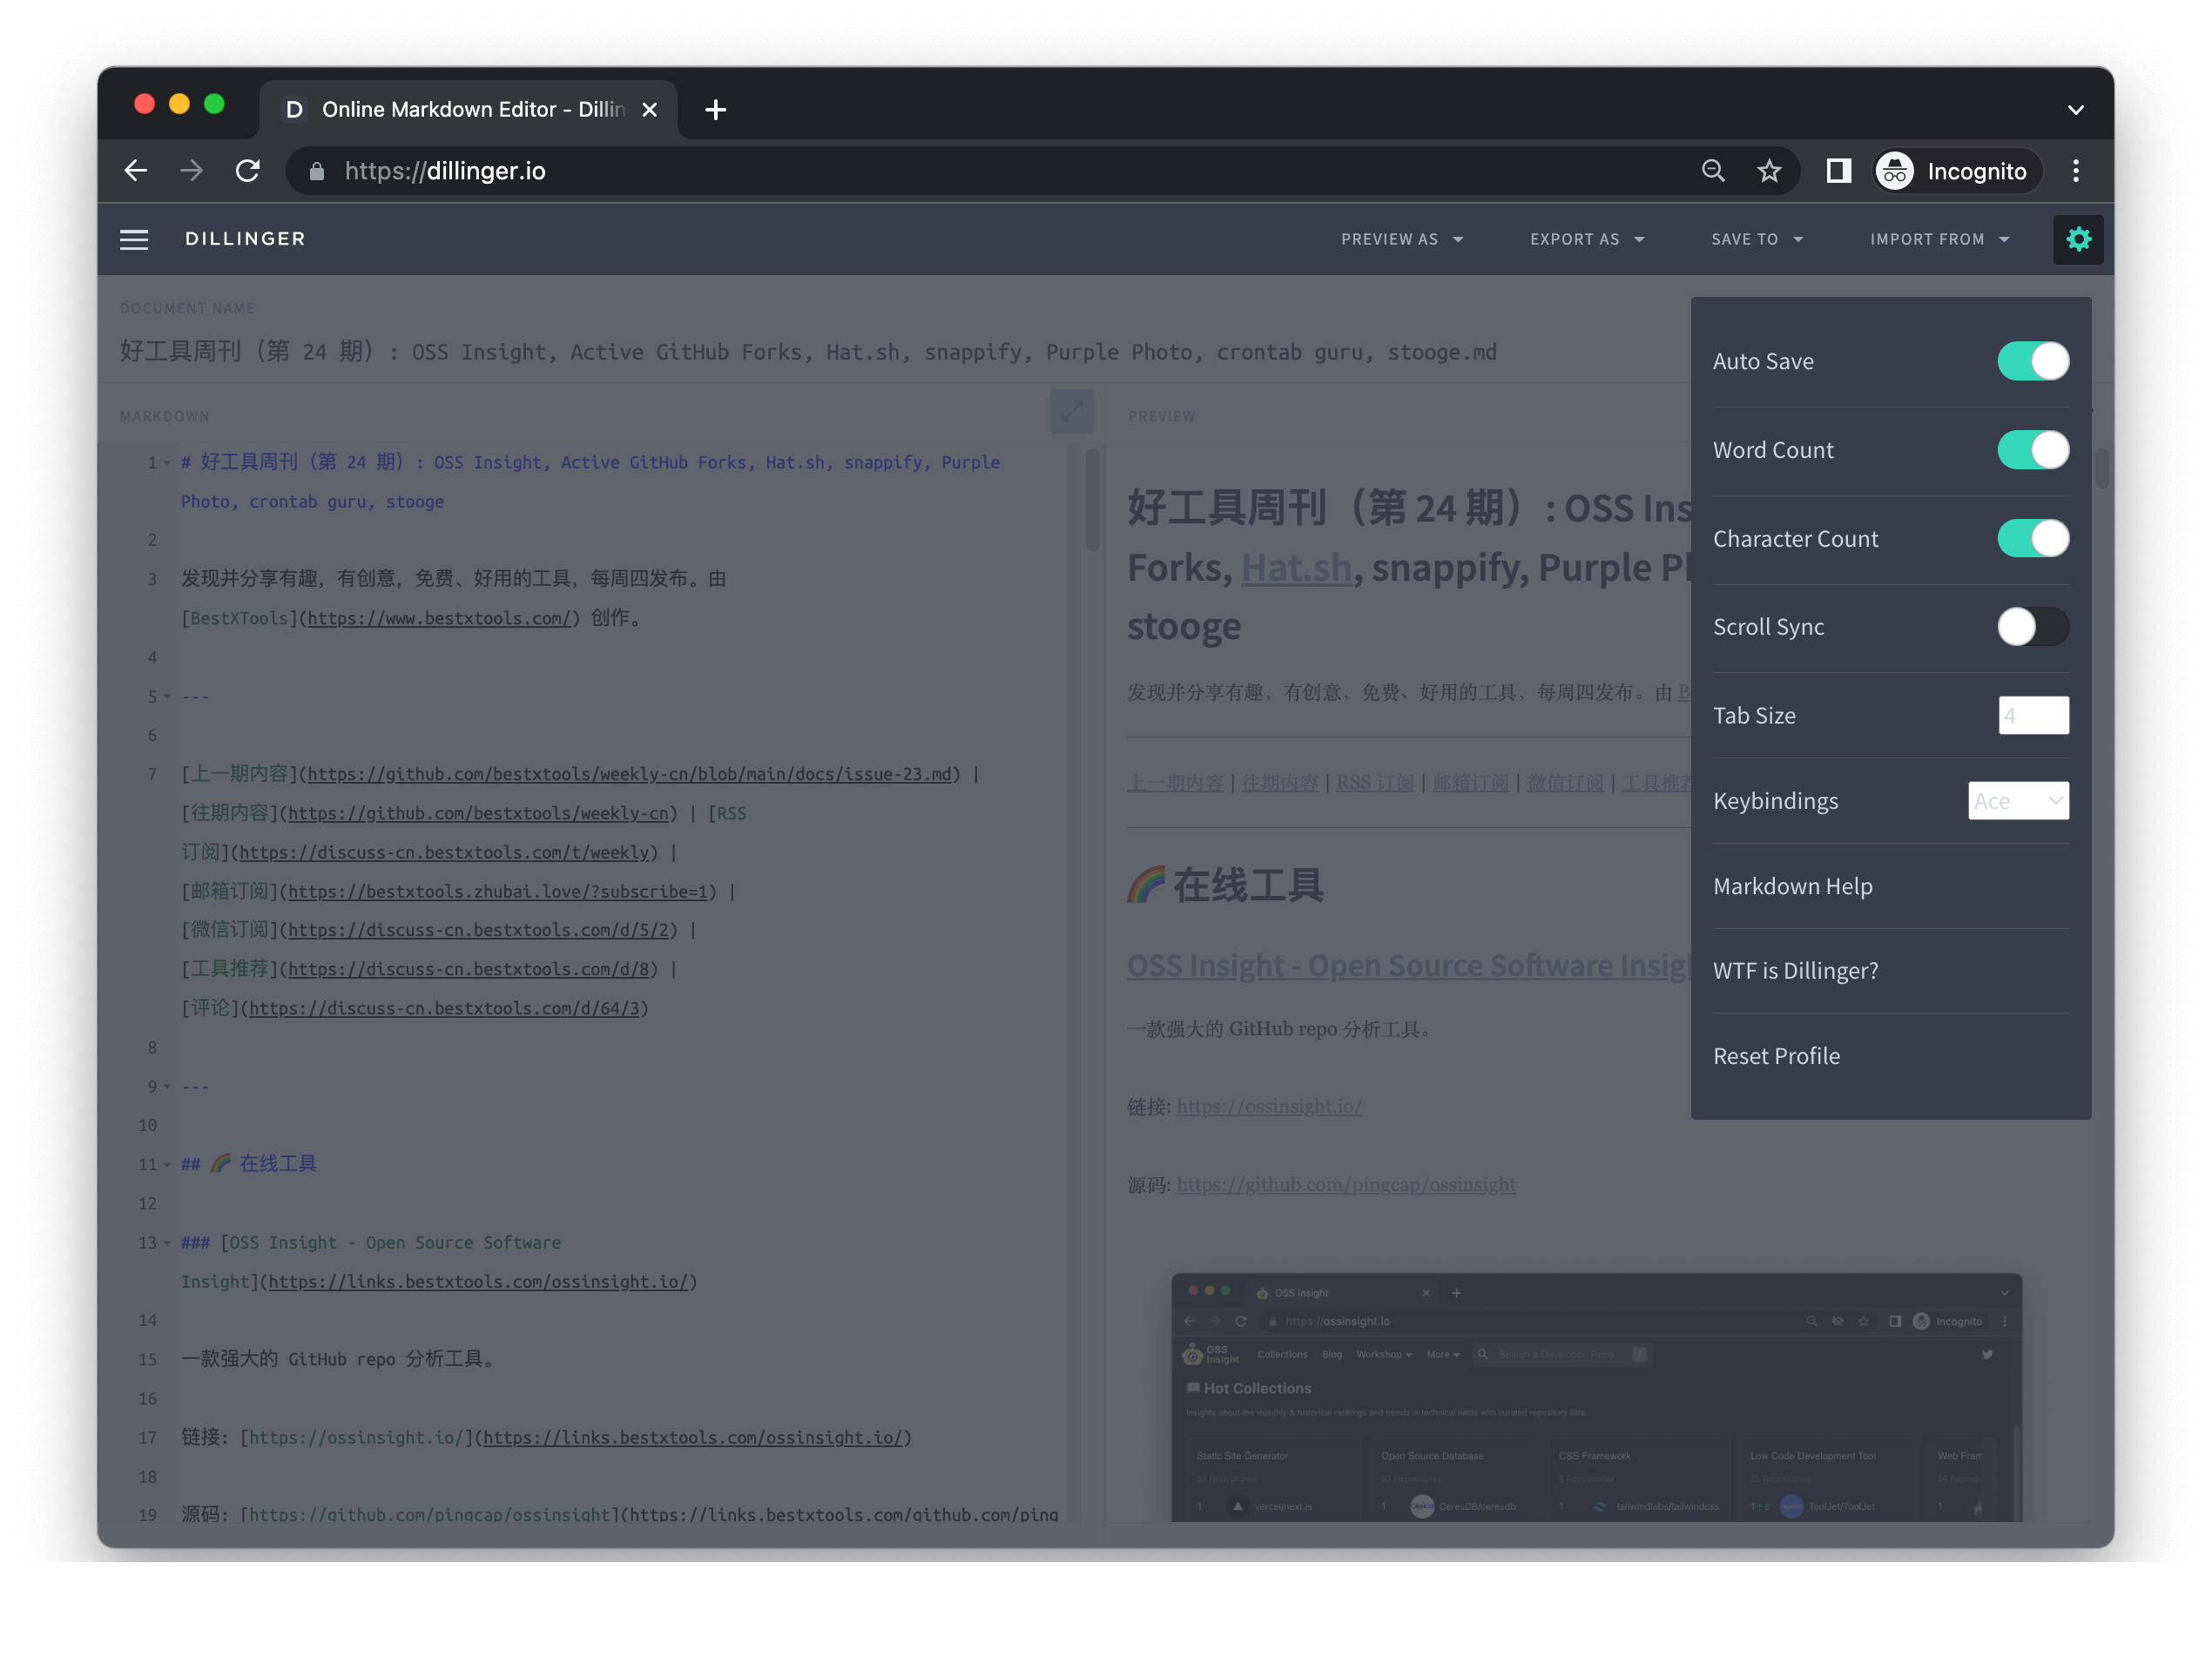Click the browser zoom magnifier icon

tap(1713, 171)
